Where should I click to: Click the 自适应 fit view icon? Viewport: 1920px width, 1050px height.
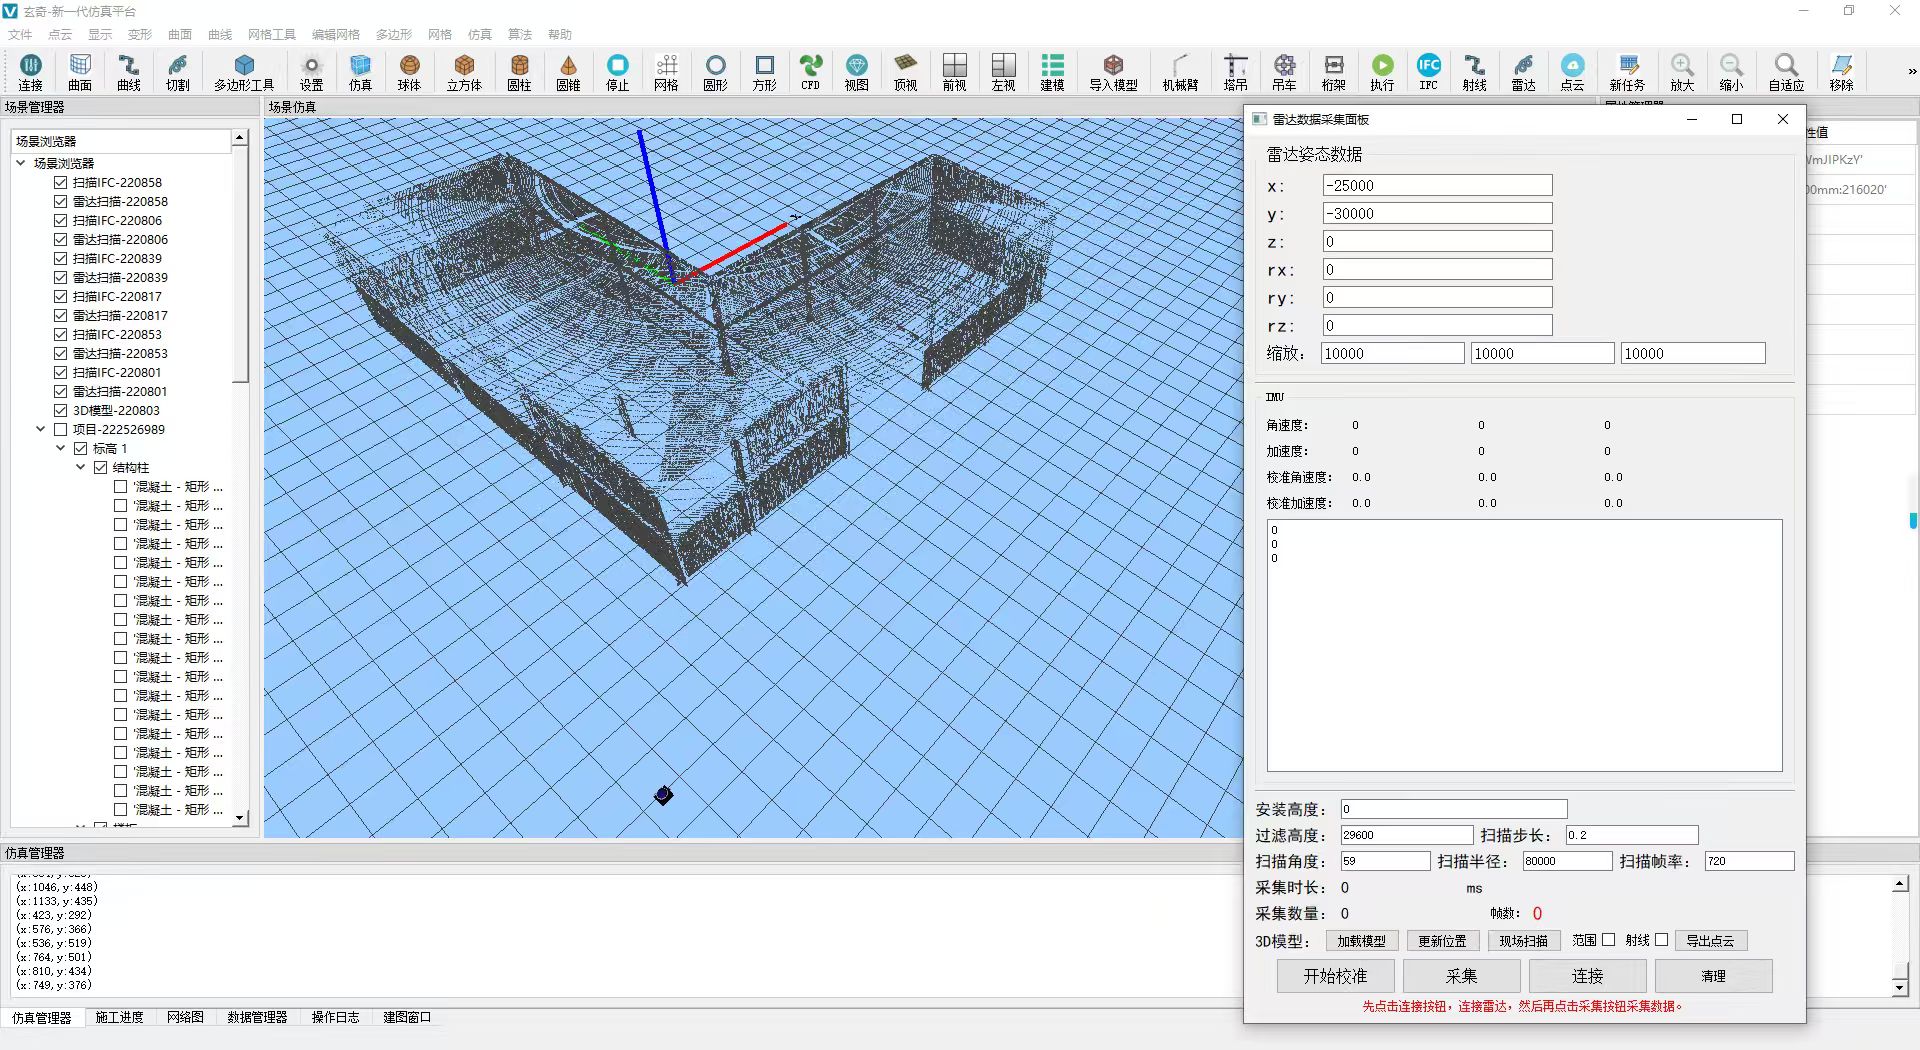point(1786,72)
